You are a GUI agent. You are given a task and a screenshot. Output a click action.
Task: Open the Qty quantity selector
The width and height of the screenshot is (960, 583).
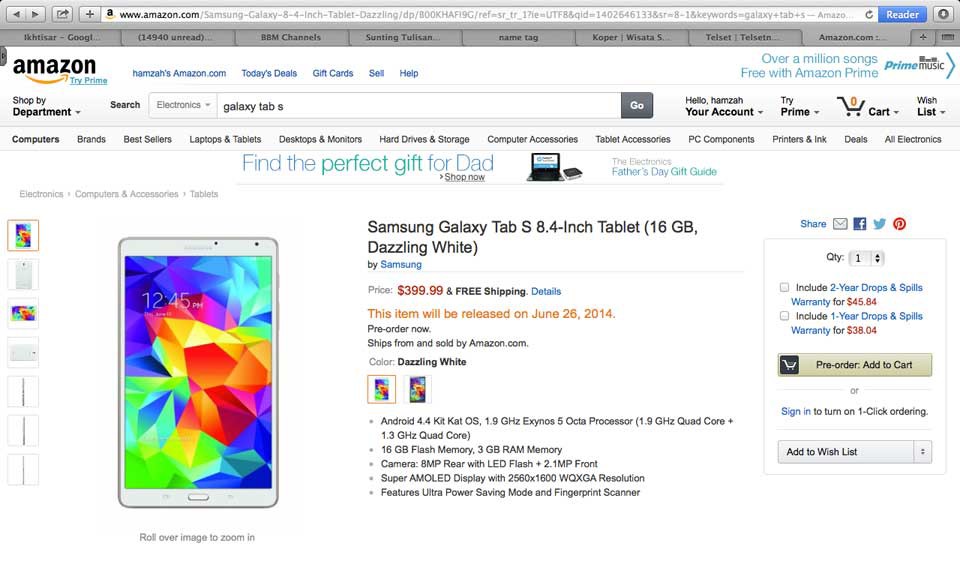(x=868, y=257)
